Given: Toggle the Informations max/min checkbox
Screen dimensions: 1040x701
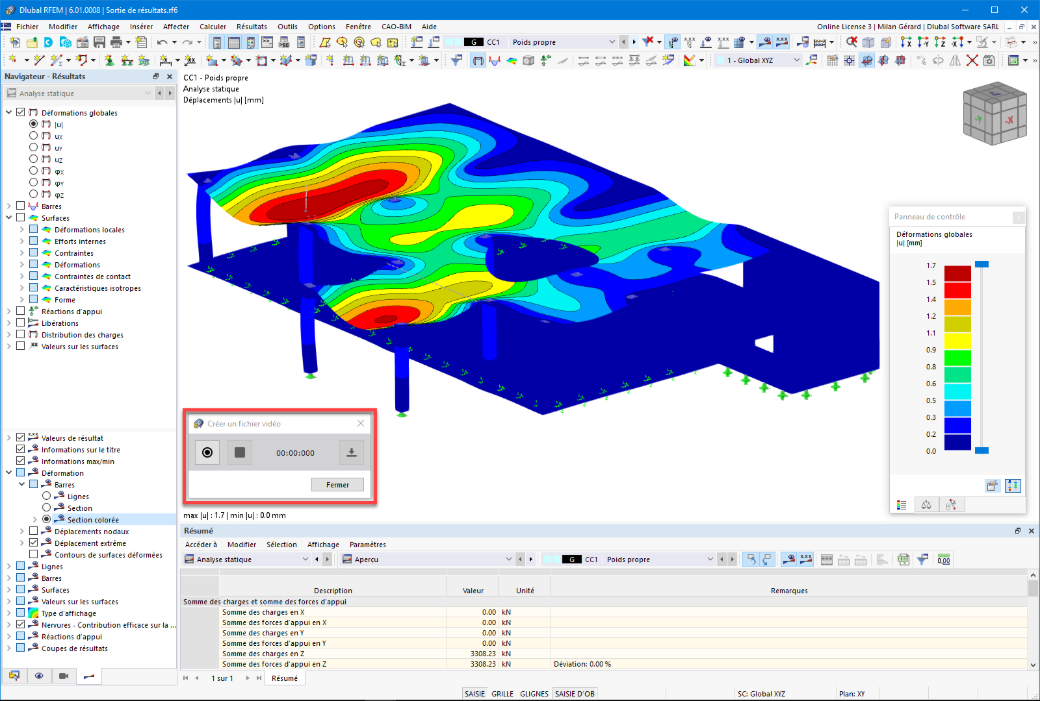Looking at the screenshot, I should 21,461.
